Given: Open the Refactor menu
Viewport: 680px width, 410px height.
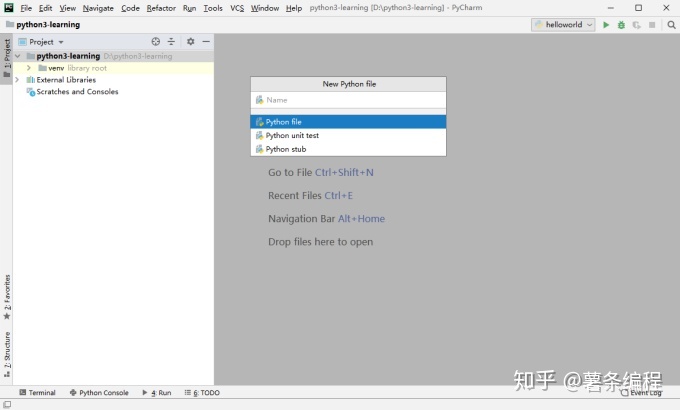Looking at the screenshot, I should coord(161,8).
